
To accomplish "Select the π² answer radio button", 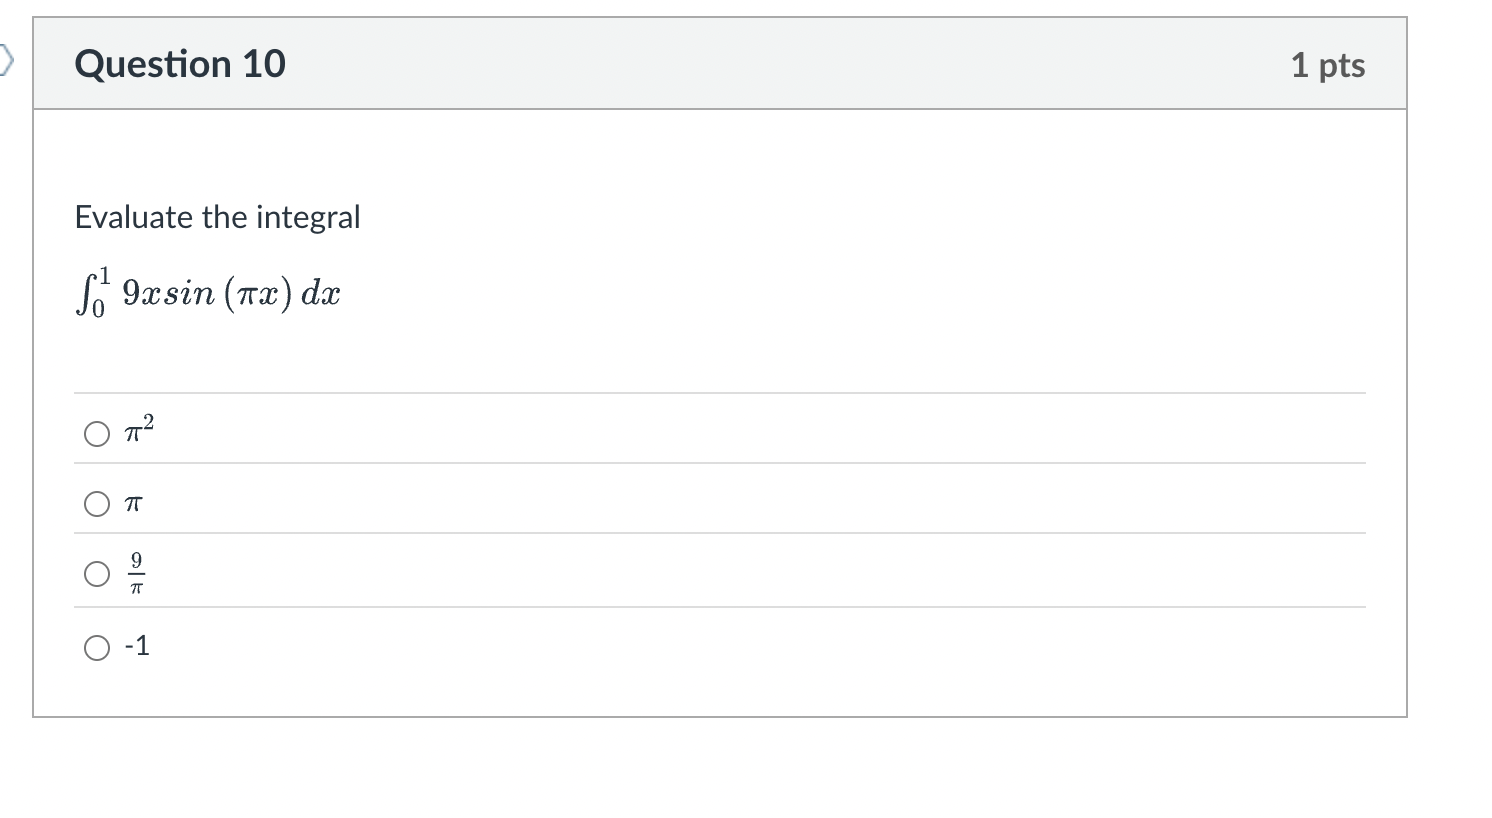I will click(97, 433).
